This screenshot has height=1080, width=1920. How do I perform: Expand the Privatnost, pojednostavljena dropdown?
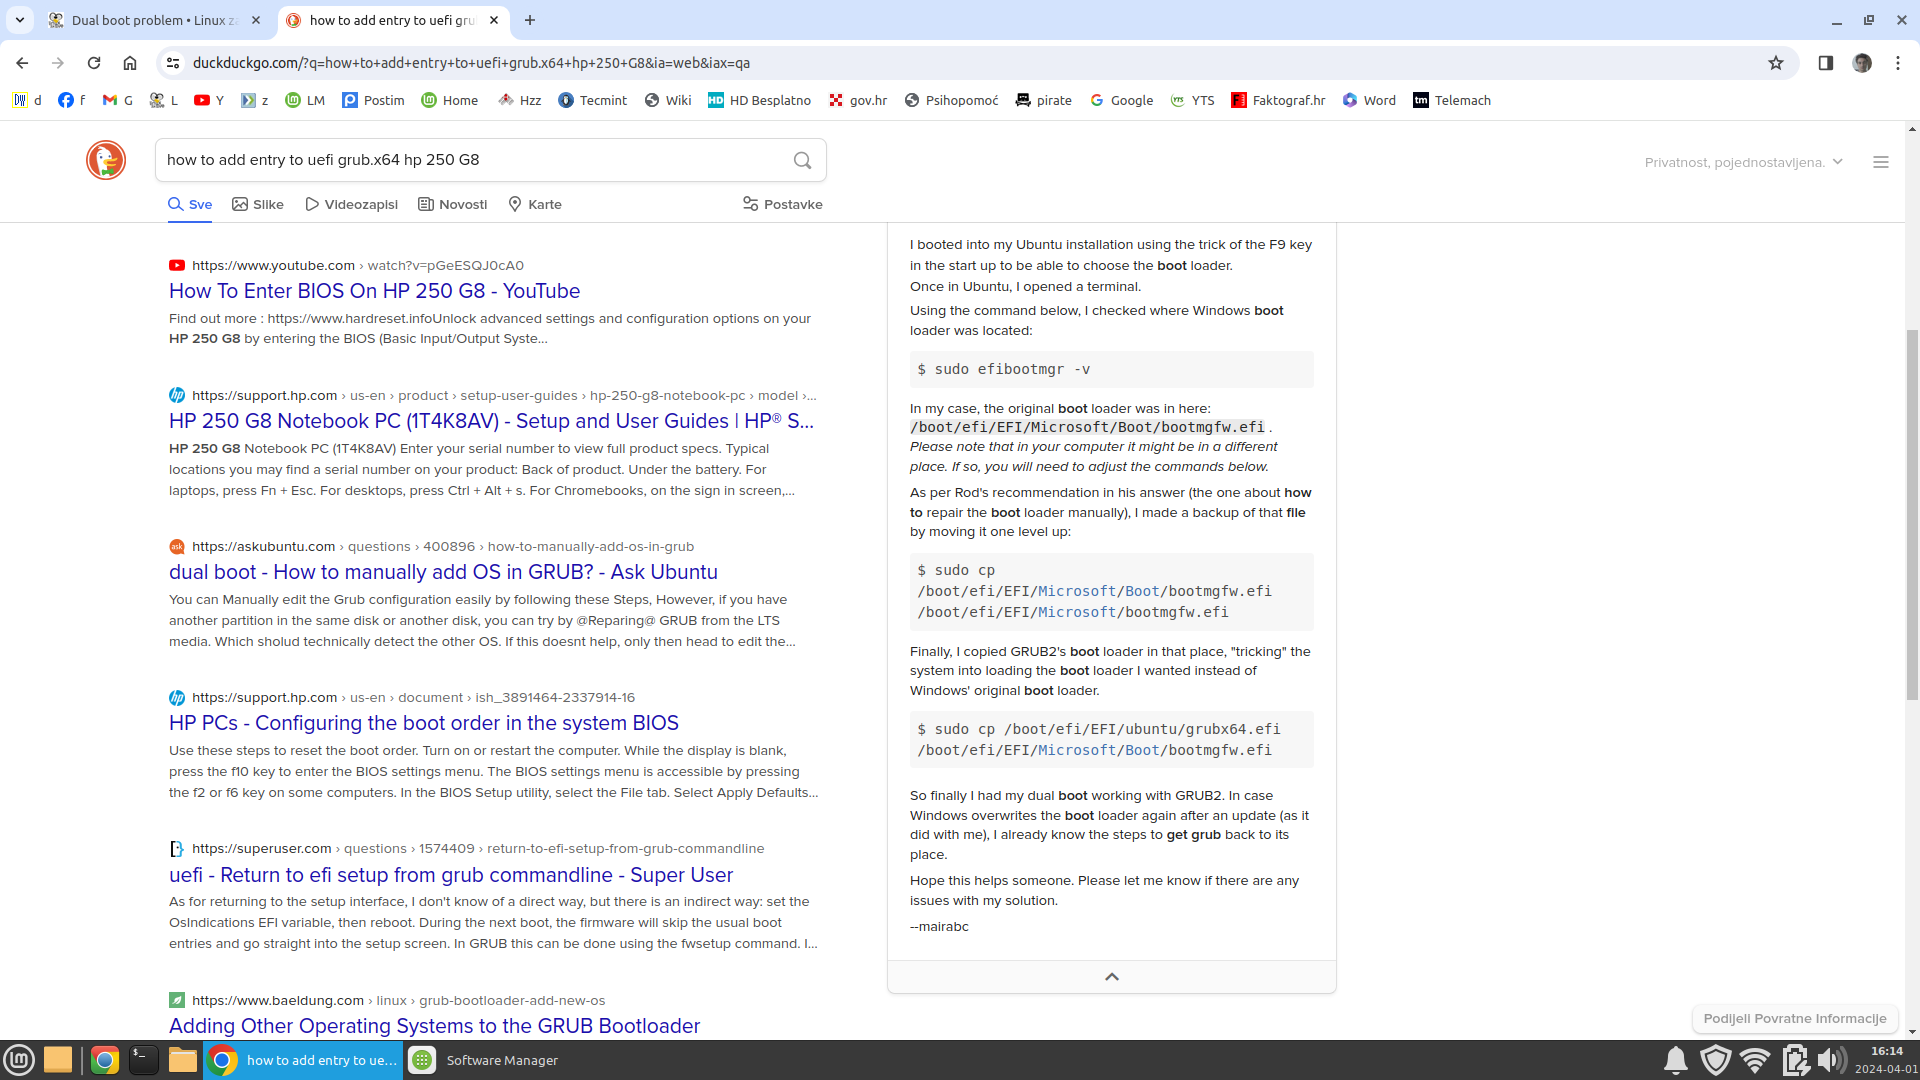pyautogui.click(x=1743, y=162)
